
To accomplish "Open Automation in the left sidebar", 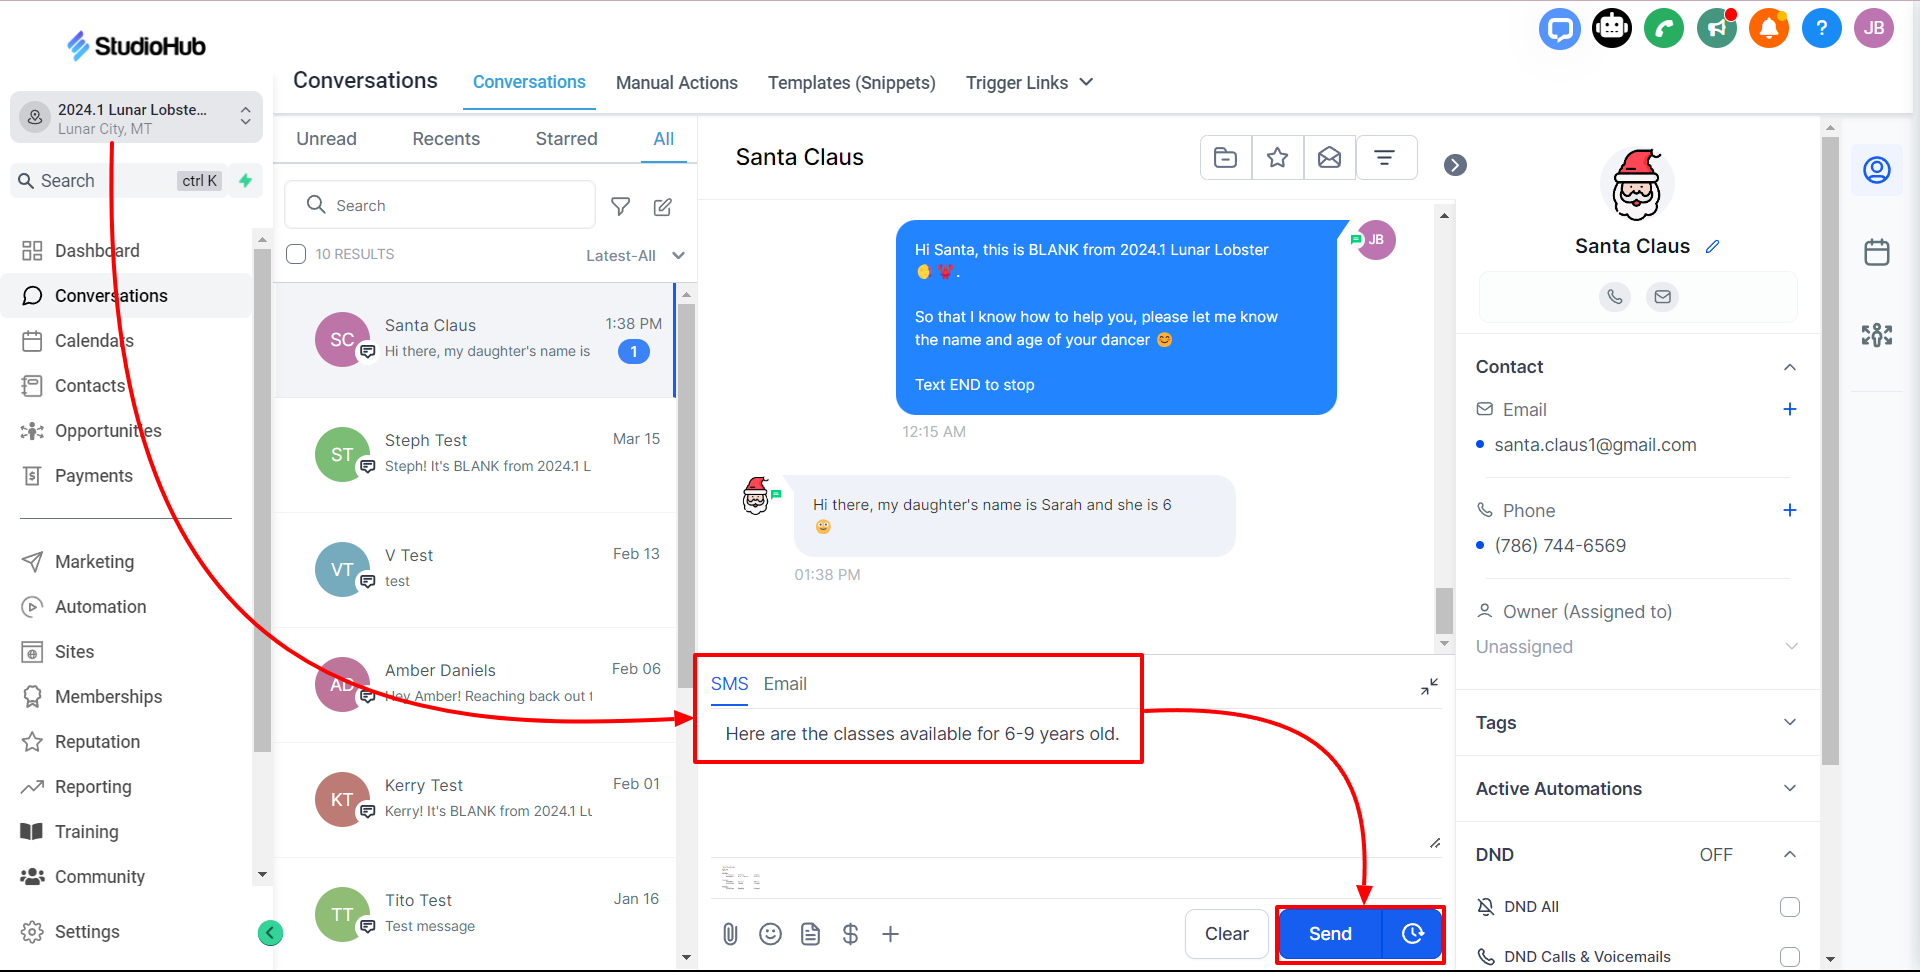I will click(x=100, y=607).
